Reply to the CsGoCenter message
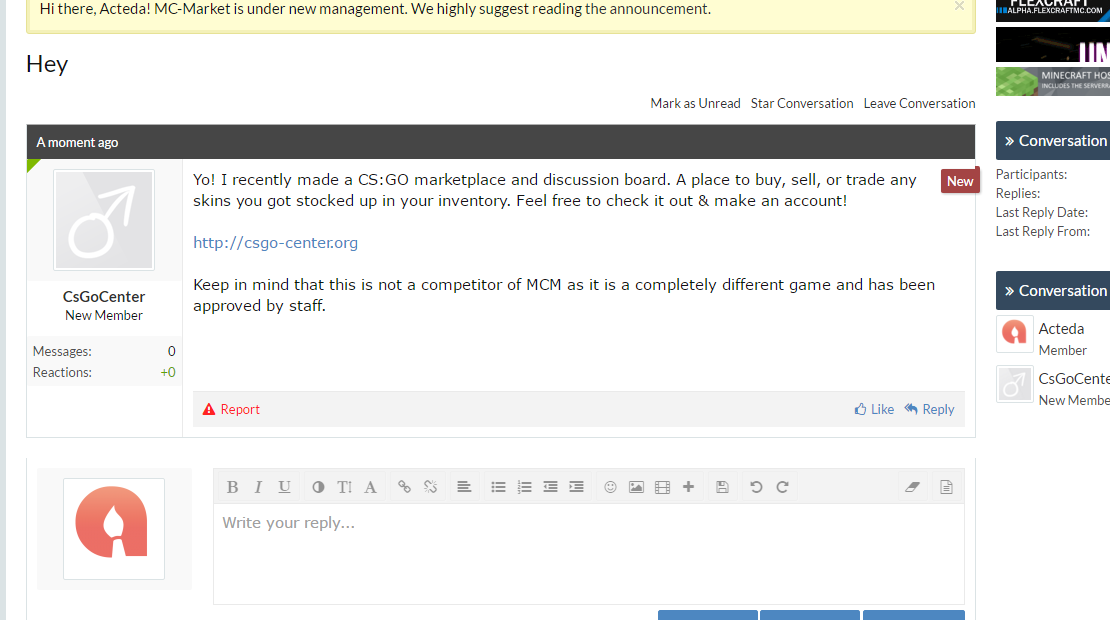This screenshot has width=1110, height=620. pyautogui.click(x=929, y=409)
